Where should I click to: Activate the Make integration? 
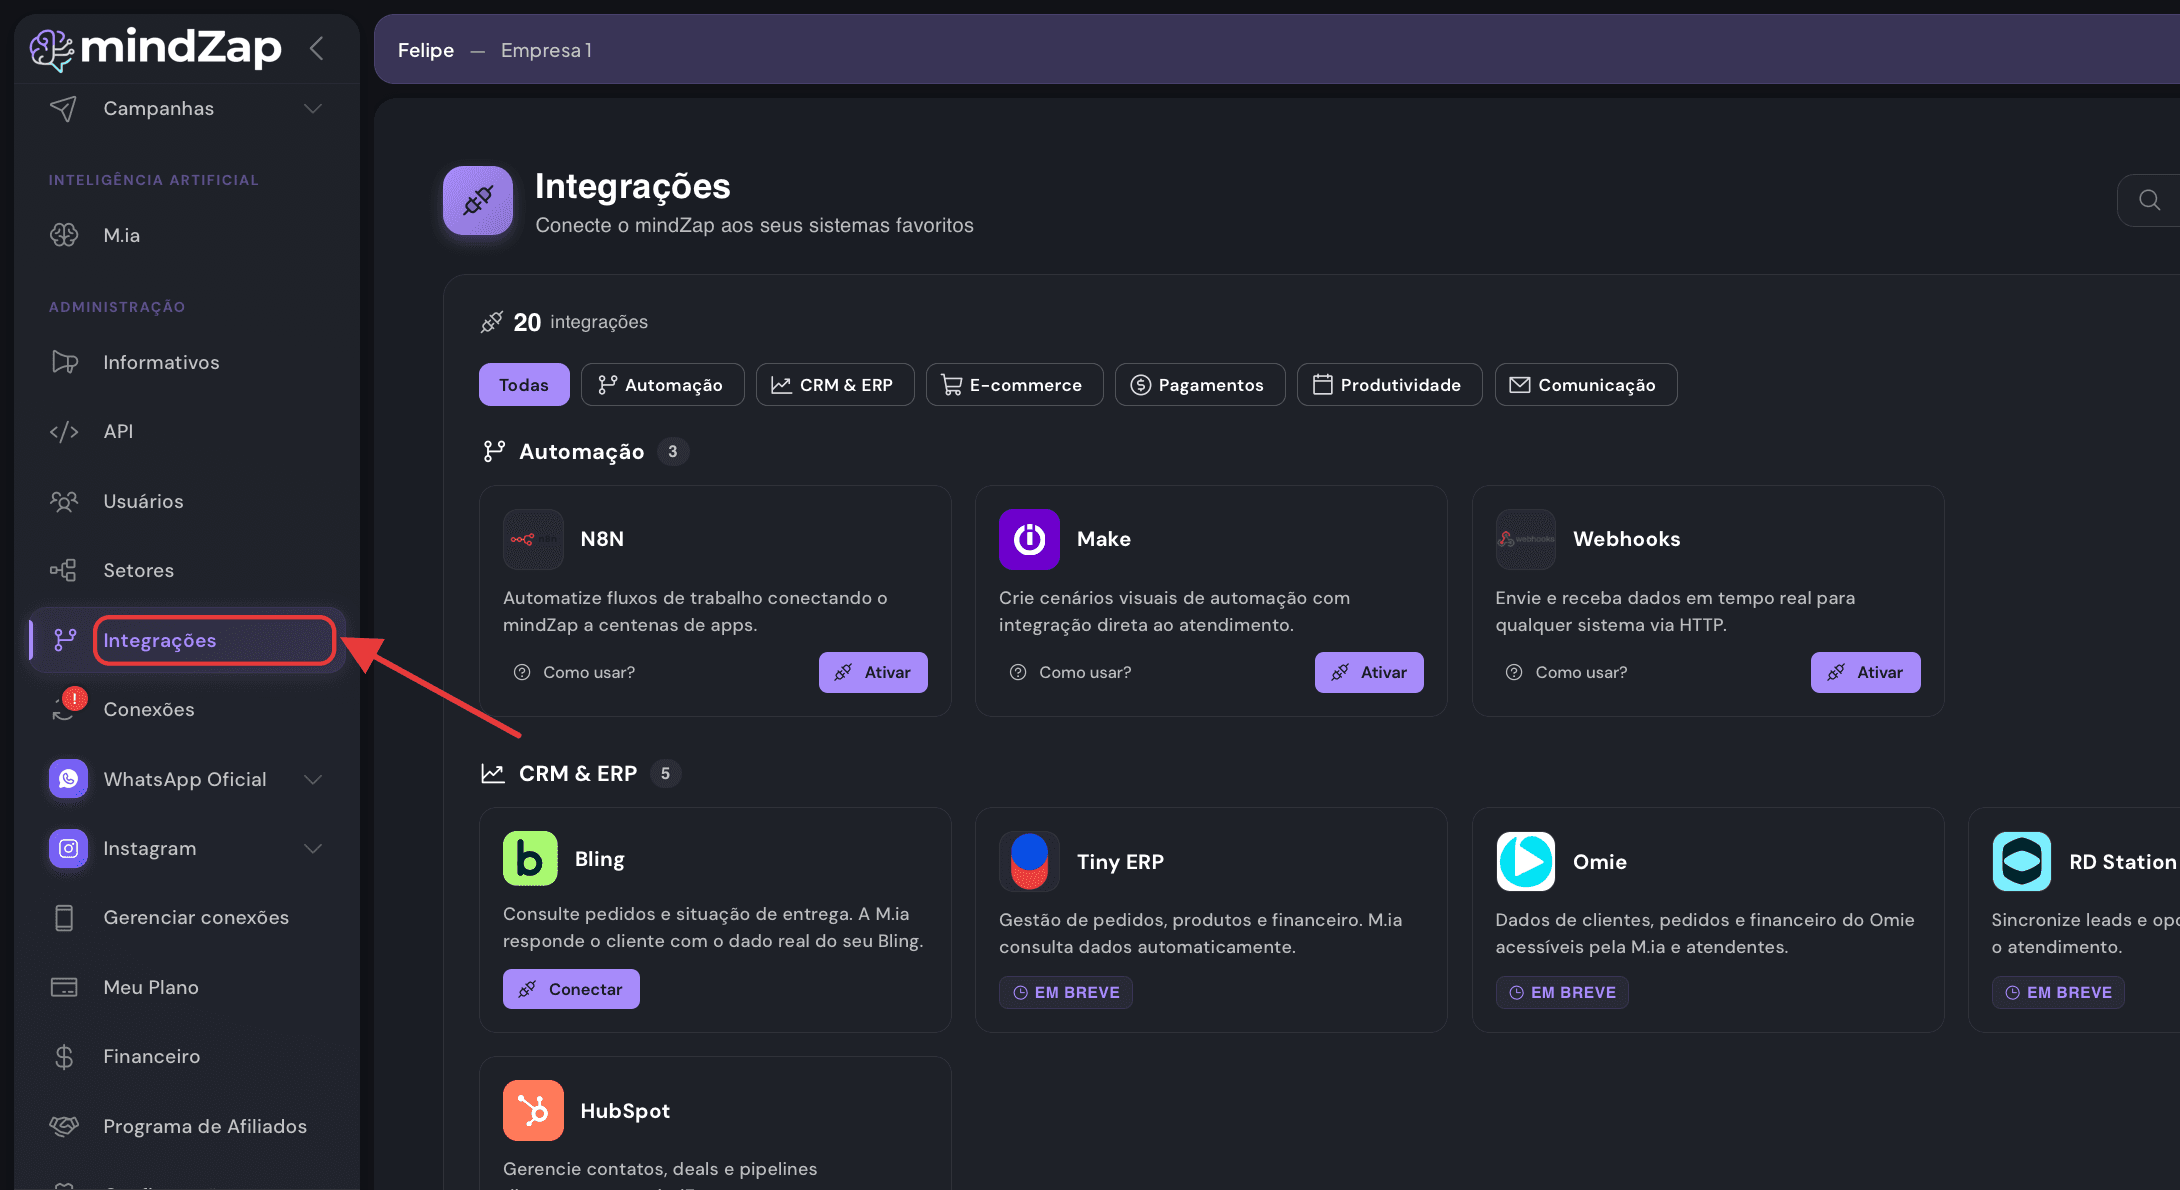coord(1369,672)
